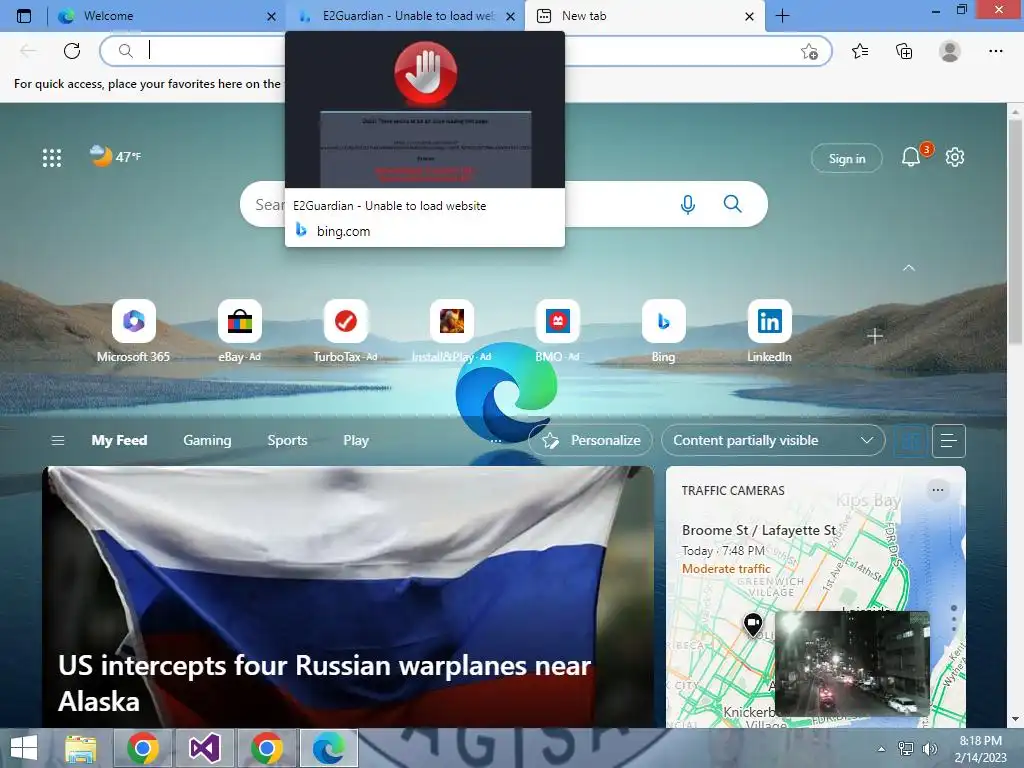Open the Bing quick link tile
Image resolution: width=1024 pixels, height=768 pixels.
tap(664, 330)
